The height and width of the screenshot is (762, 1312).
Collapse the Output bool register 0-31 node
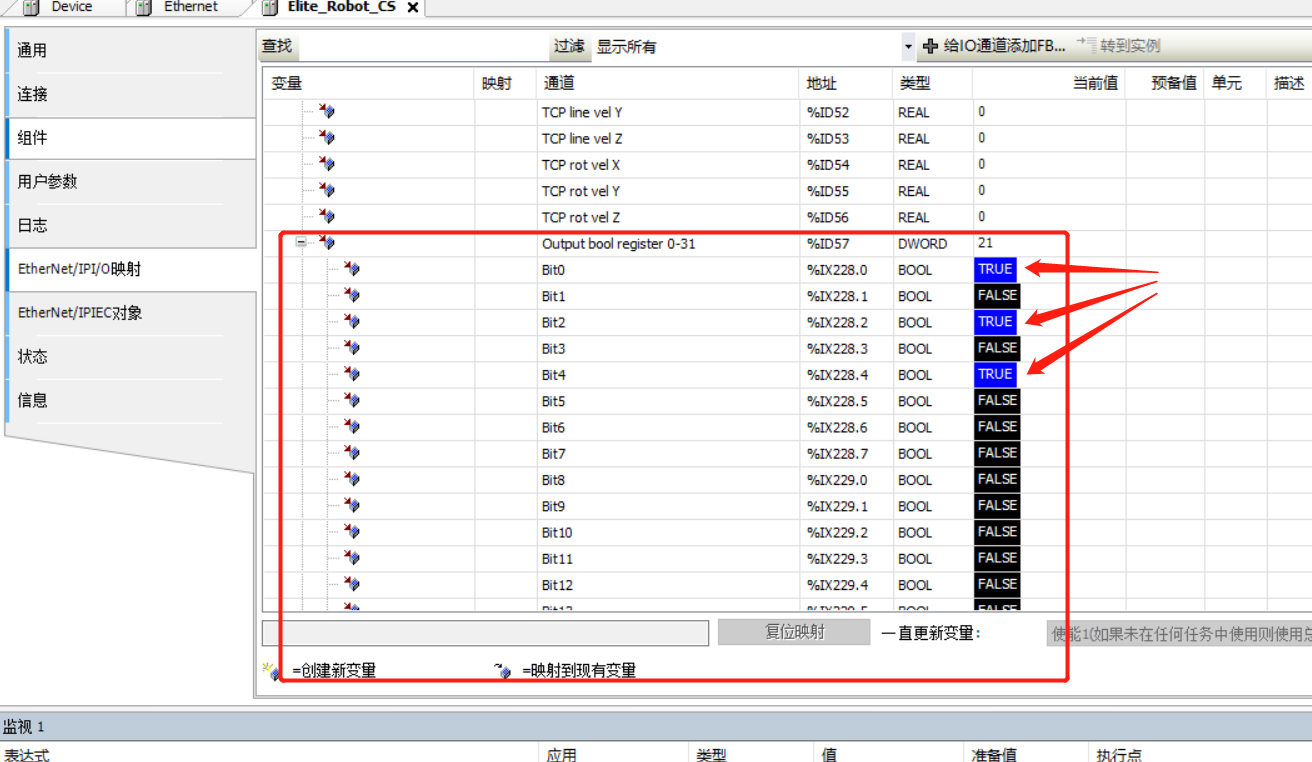[x=301, y=243]
